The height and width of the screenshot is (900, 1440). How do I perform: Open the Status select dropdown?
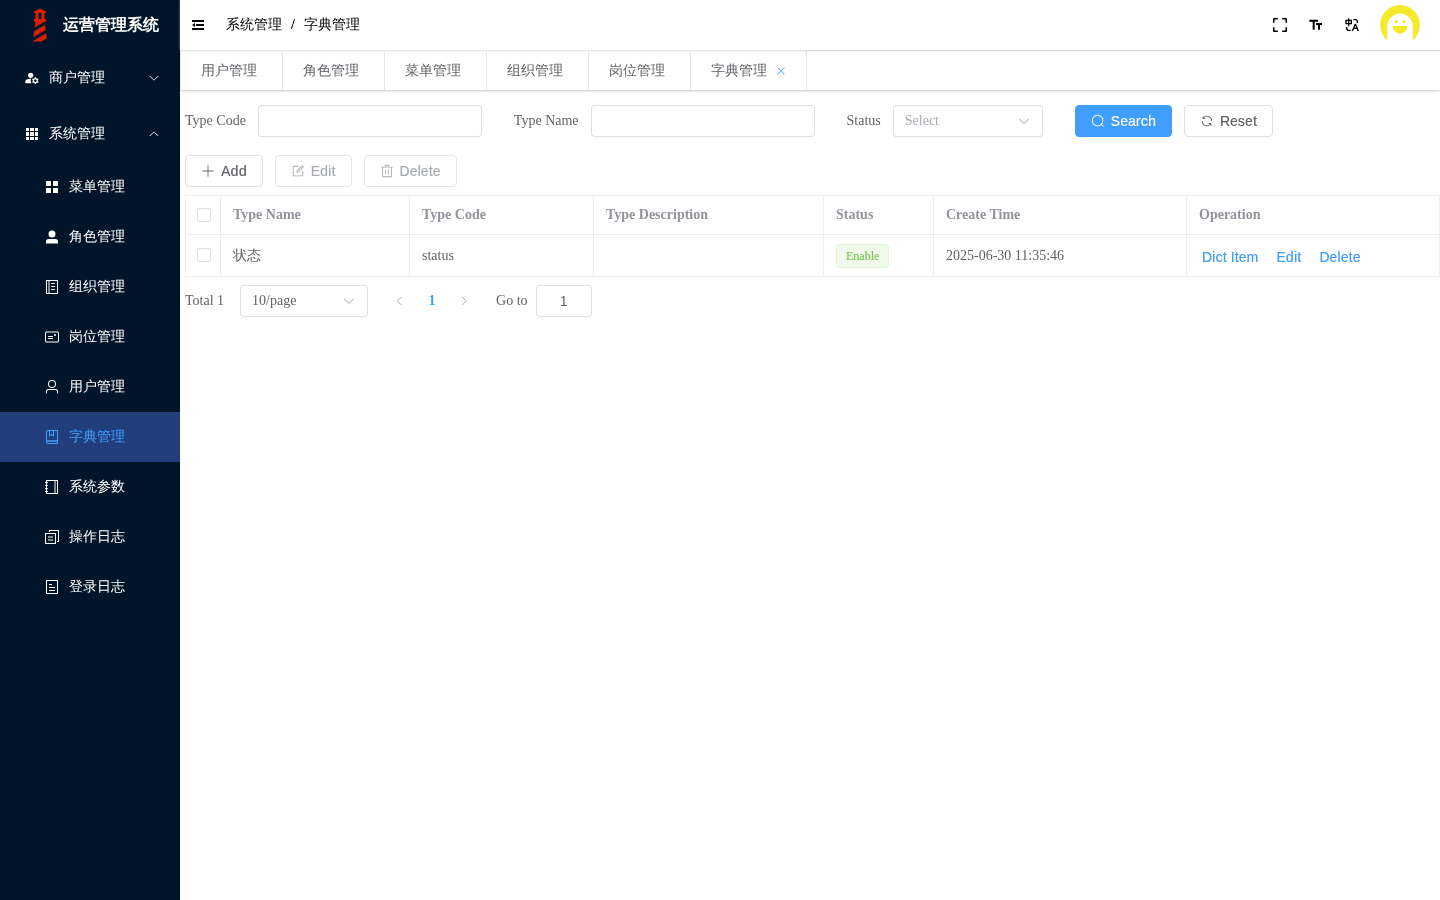click(968, 121)
